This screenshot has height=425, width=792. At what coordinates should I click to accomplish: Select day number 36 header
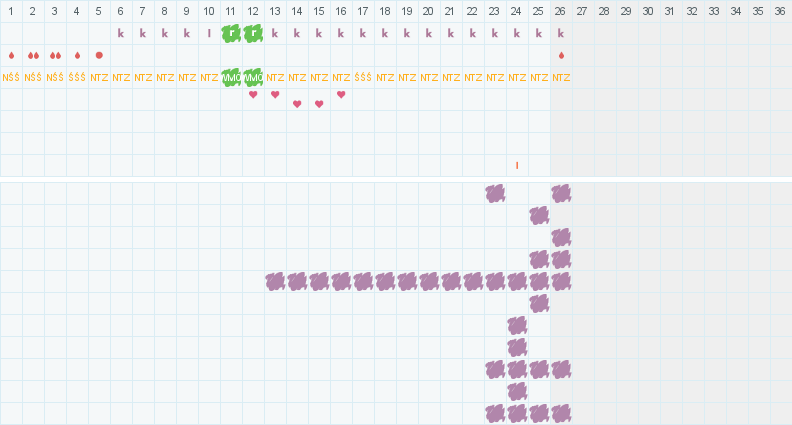click(x=780, y=11)
